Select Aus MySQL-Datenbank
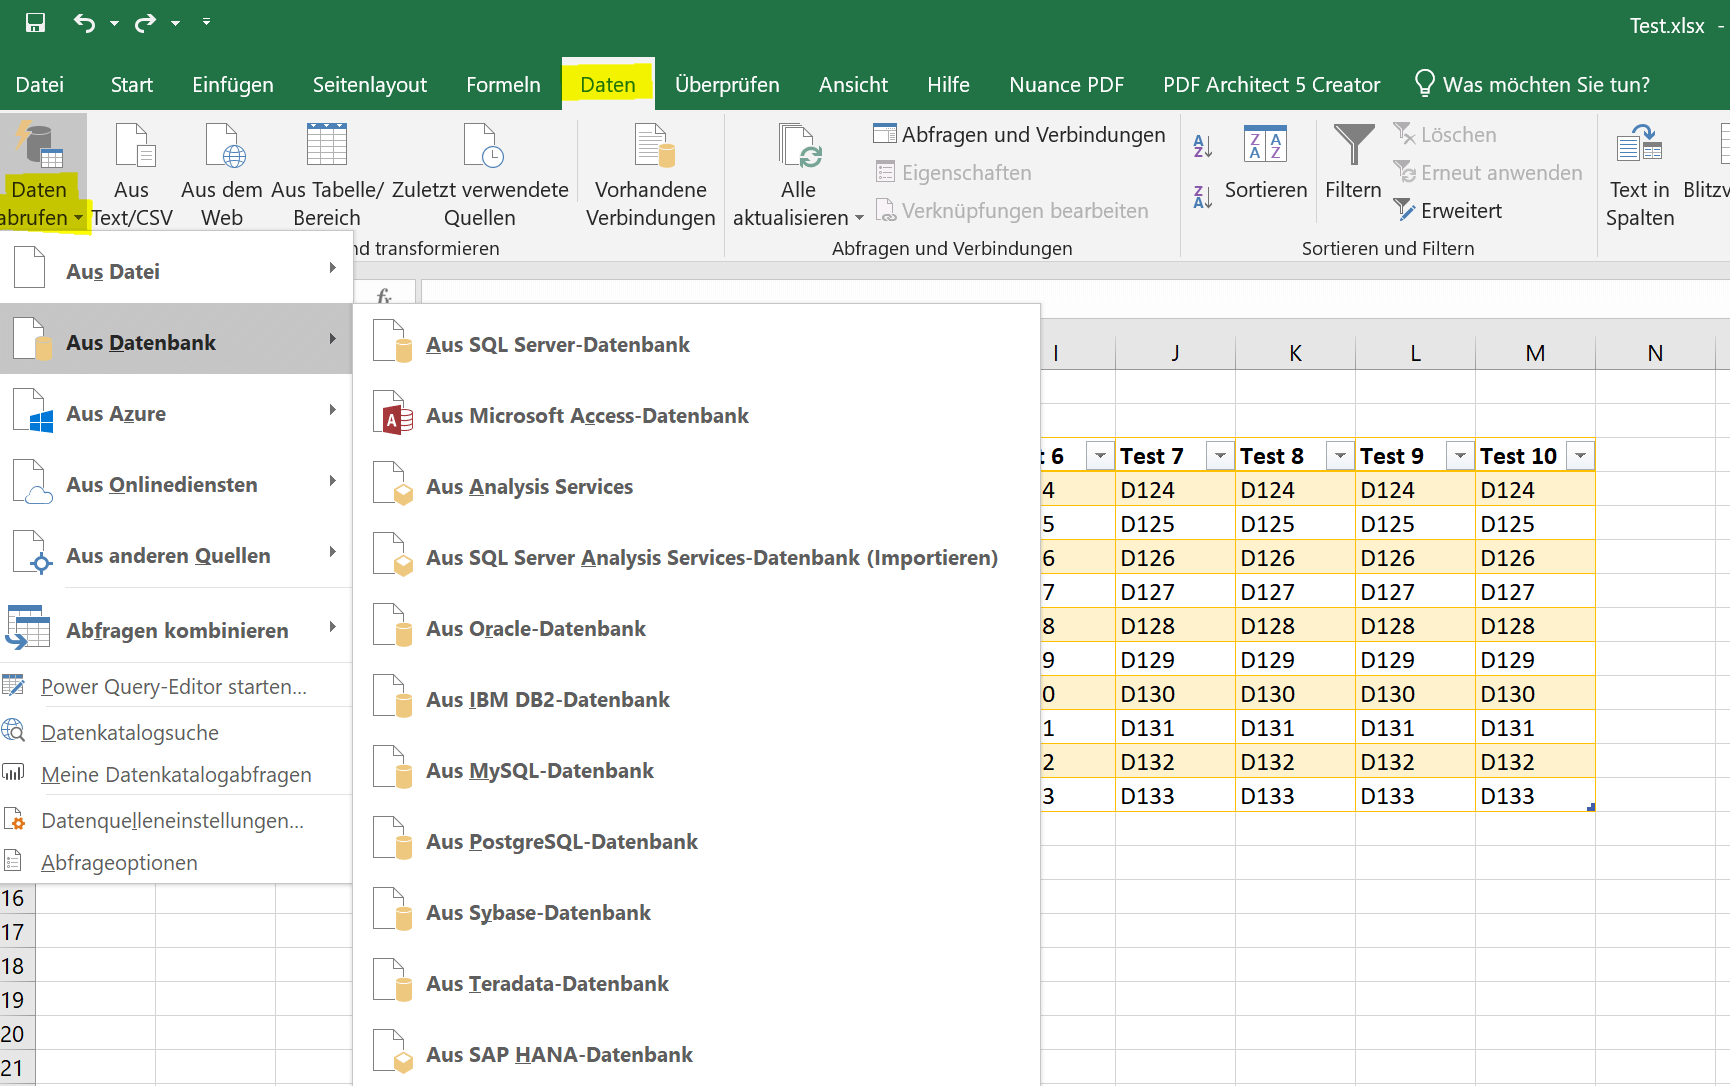 click(x=696, y=770)
